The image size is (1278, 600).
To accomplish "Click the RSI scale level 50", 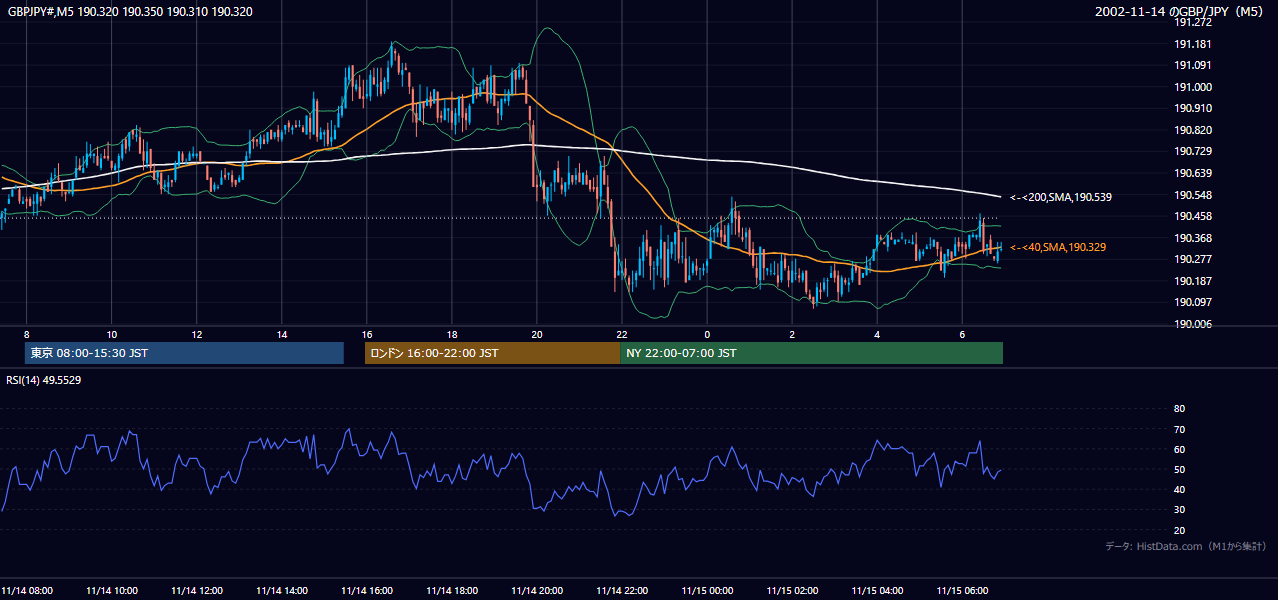I will coord(1179,470).
